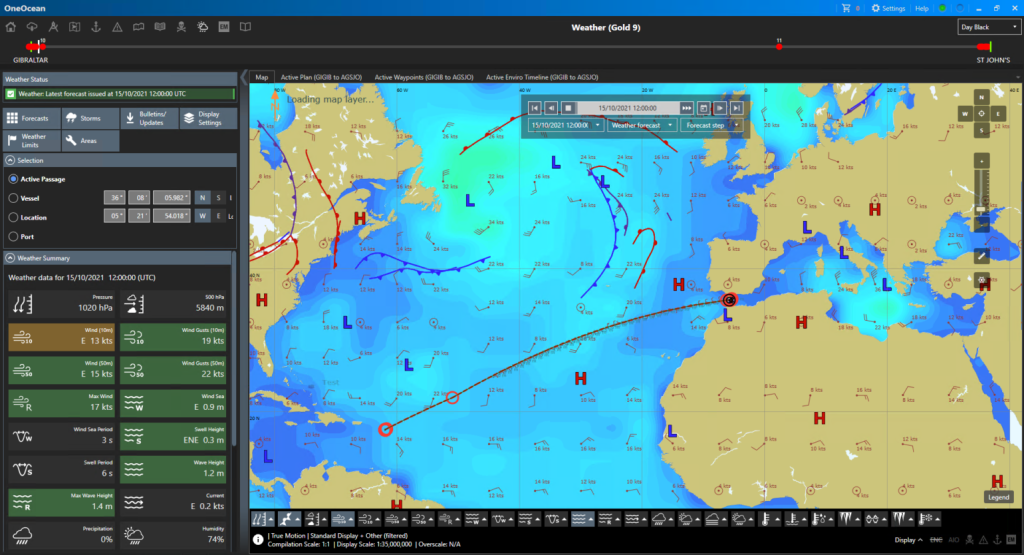Click the weather sun-cloud toolbar icon

pos(202,26)
